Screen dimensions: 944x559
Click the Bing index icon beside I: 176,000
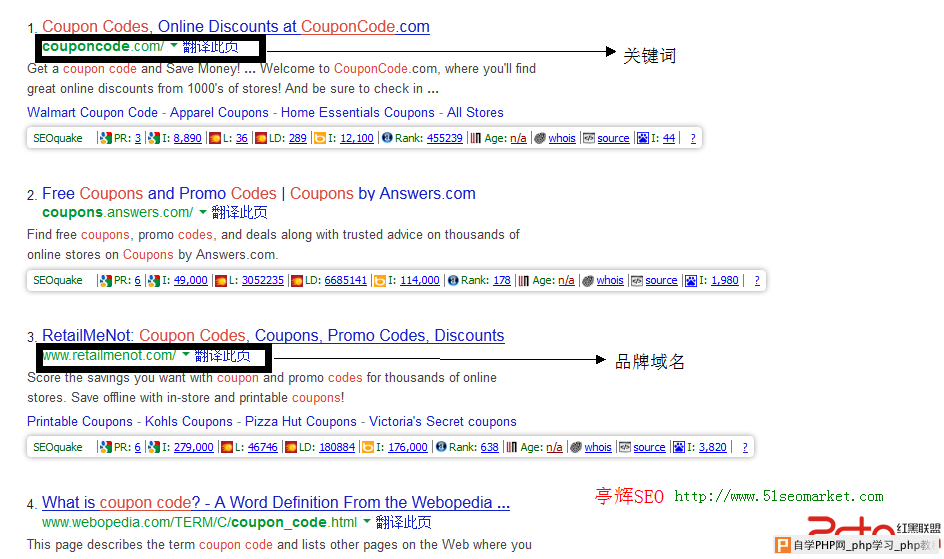[368, 448]
